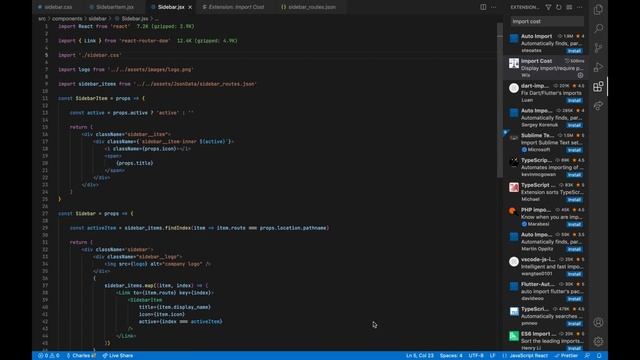The image size is (640, 360).
Task: Install Sublime Text keymap by Microsoft
Action: [574, 150]
